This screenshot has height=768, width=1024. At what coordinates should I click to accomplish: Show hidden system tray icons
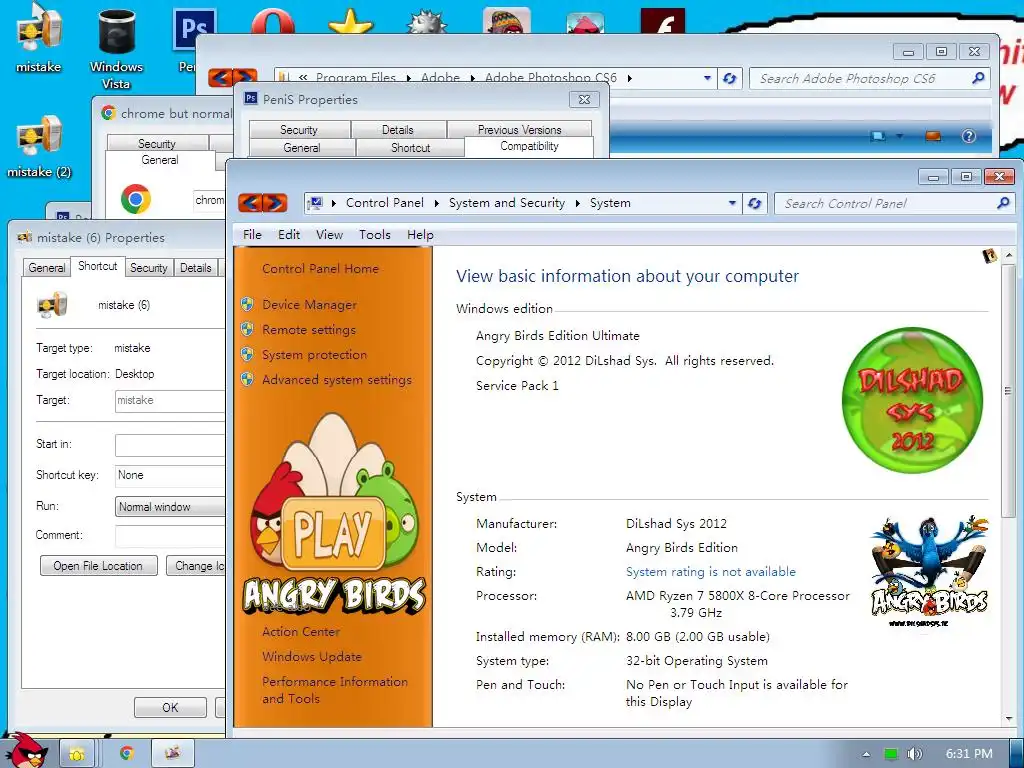coord(866,754)
